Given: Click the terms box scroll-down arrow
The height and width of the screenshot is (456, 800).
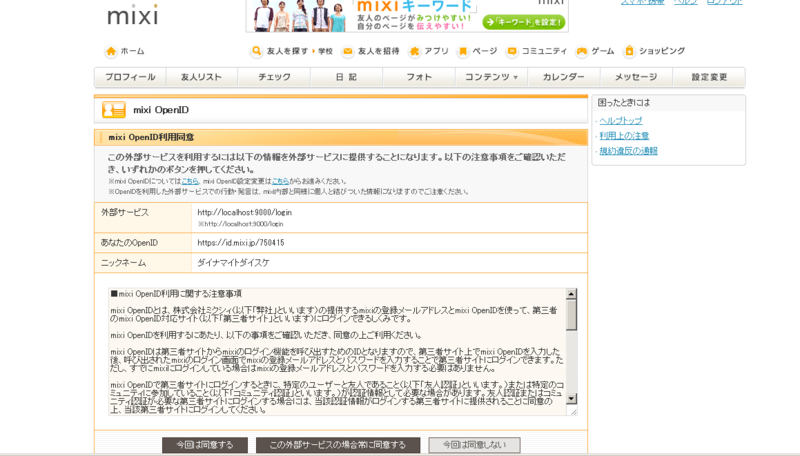Looking at the screenshot, I should tap(571, 399).
